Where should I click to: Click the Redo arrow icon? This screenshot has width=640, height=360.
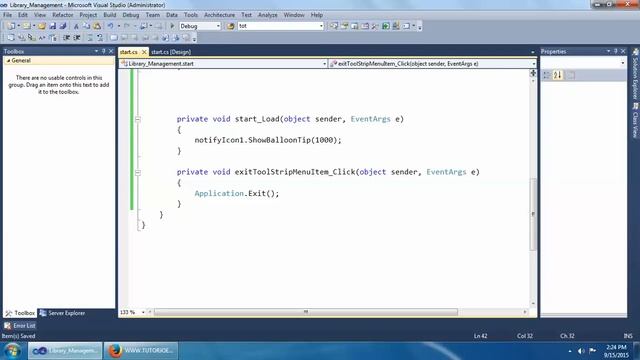(x=127, y=26)
